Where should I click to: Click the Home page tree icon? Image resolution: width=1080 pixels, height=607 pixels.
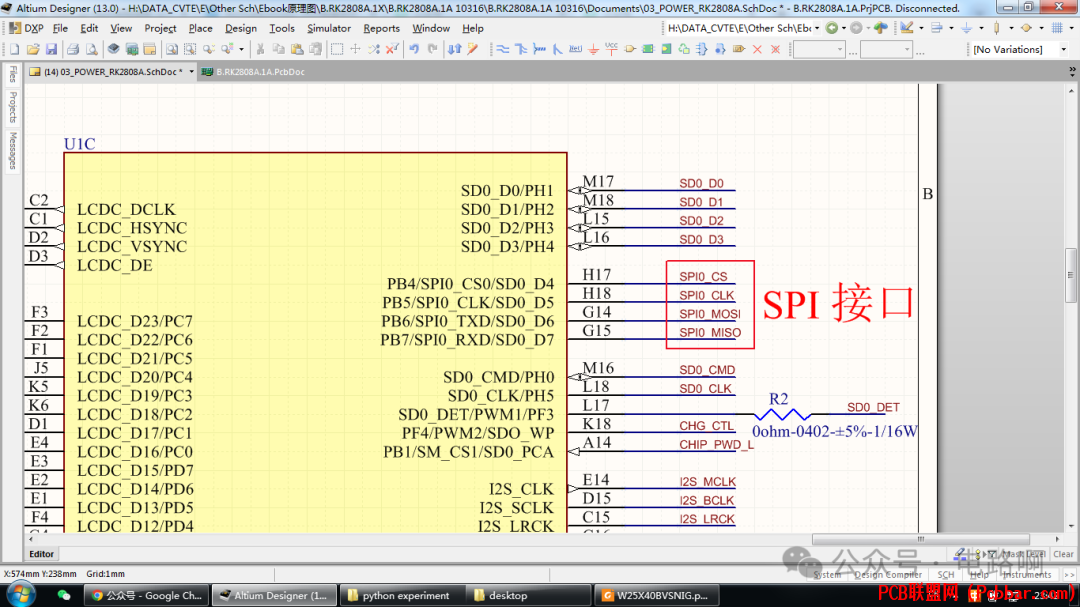pos(880,28)
